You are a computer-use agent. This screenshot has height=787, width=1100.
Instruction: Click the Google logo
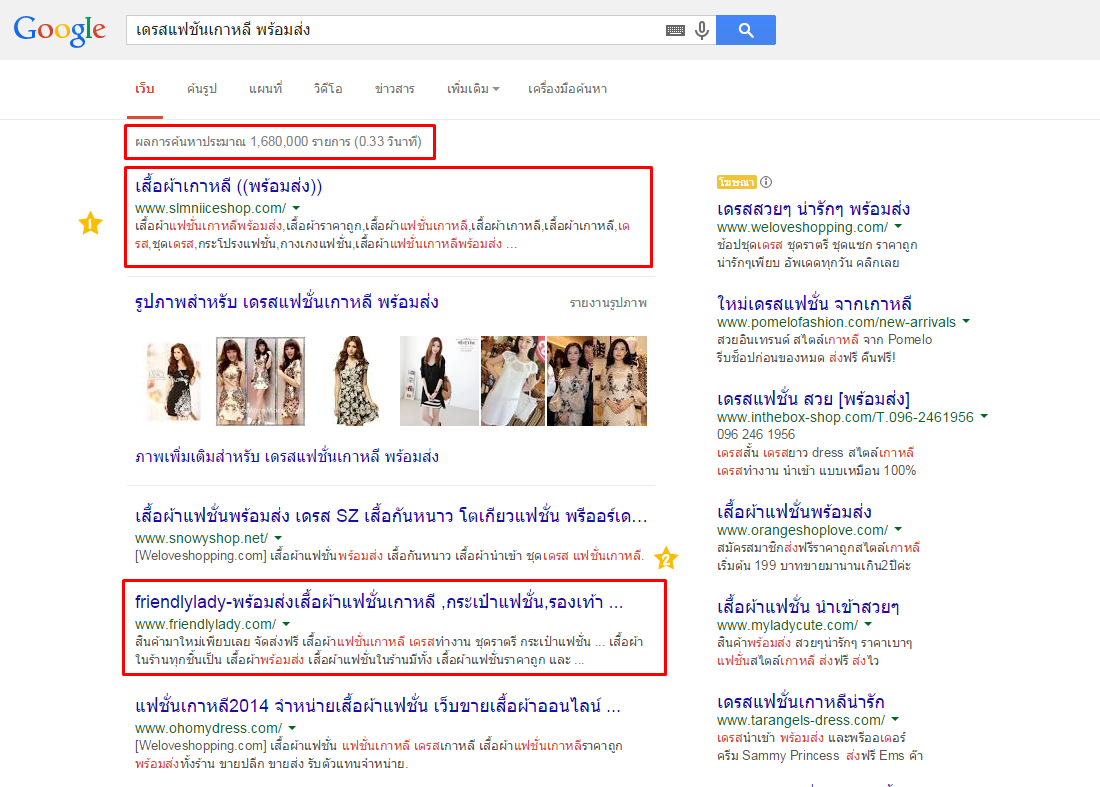(59, 30)
